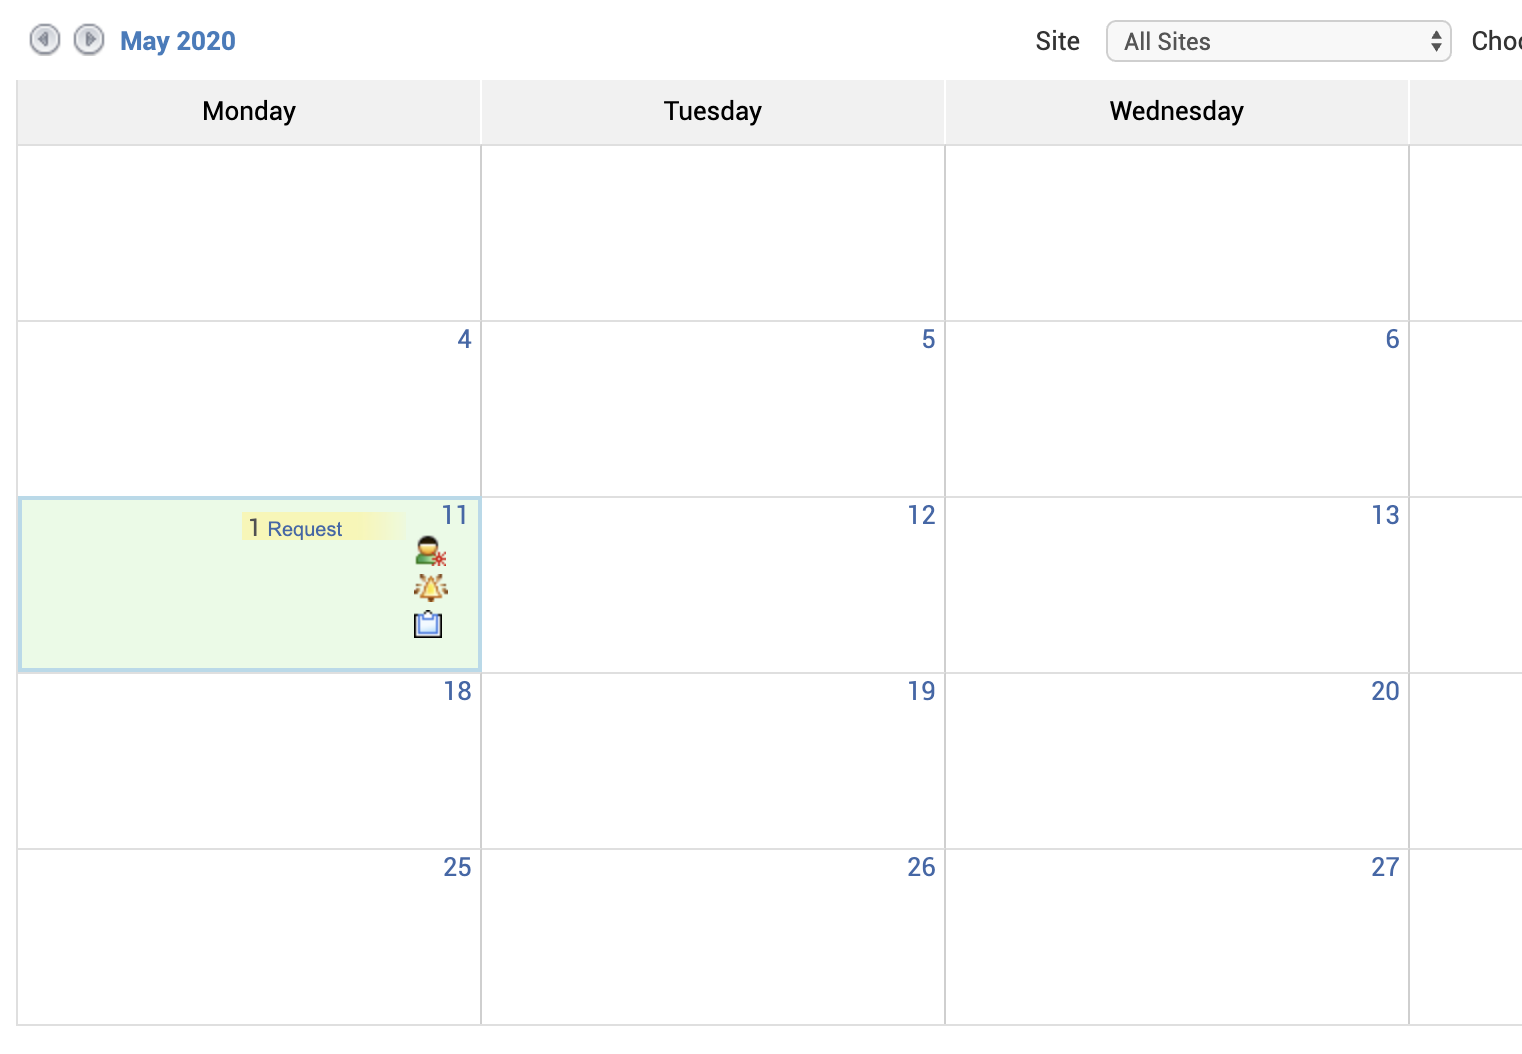This screenshot has width=1522, height=1054.
Task: Select day 27 on the calendar
Action: tap(1385, 867)
